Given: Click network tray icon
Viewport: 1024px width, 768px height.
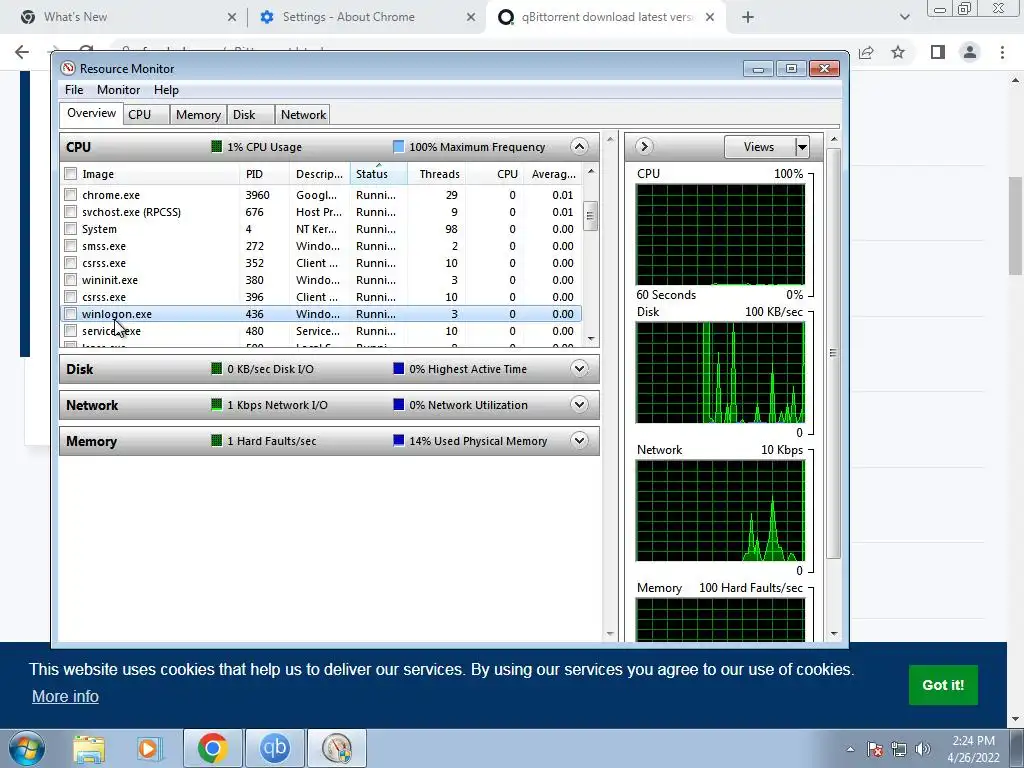Looking at the screenshot, I should (x=899, y=749).
